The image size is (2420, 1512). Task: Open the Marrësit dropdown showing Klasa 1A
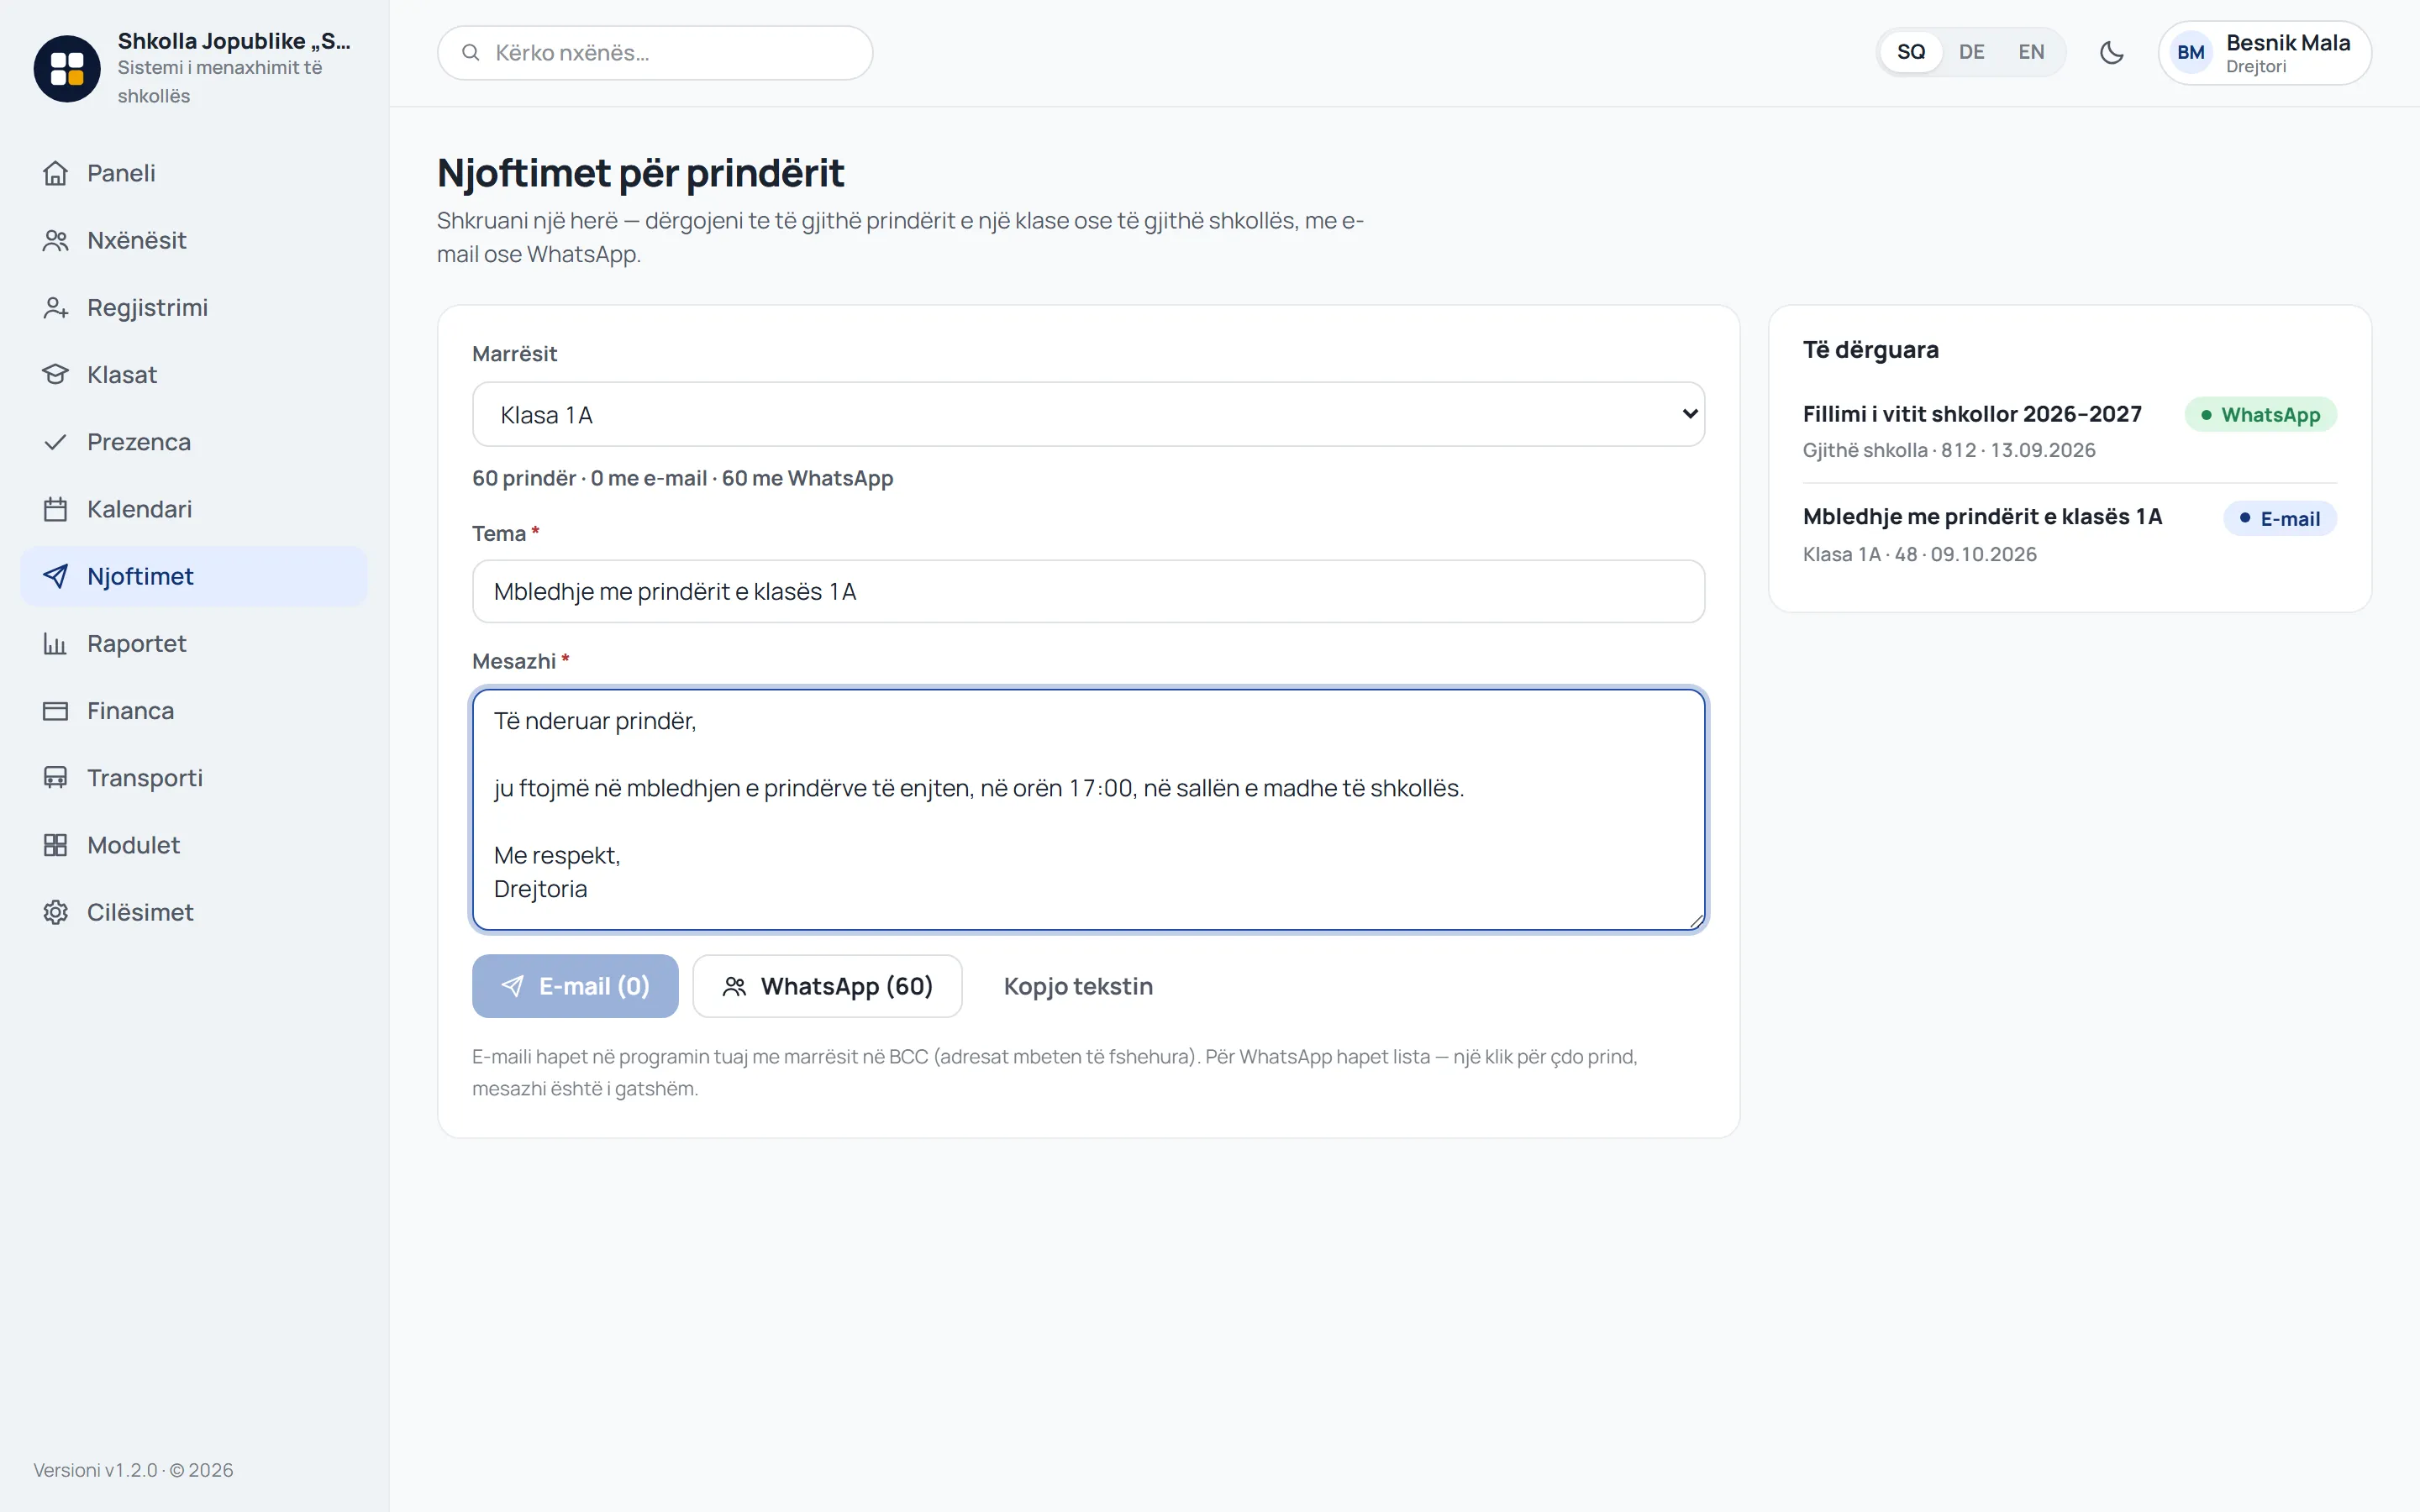click(x=1088, y=414)
